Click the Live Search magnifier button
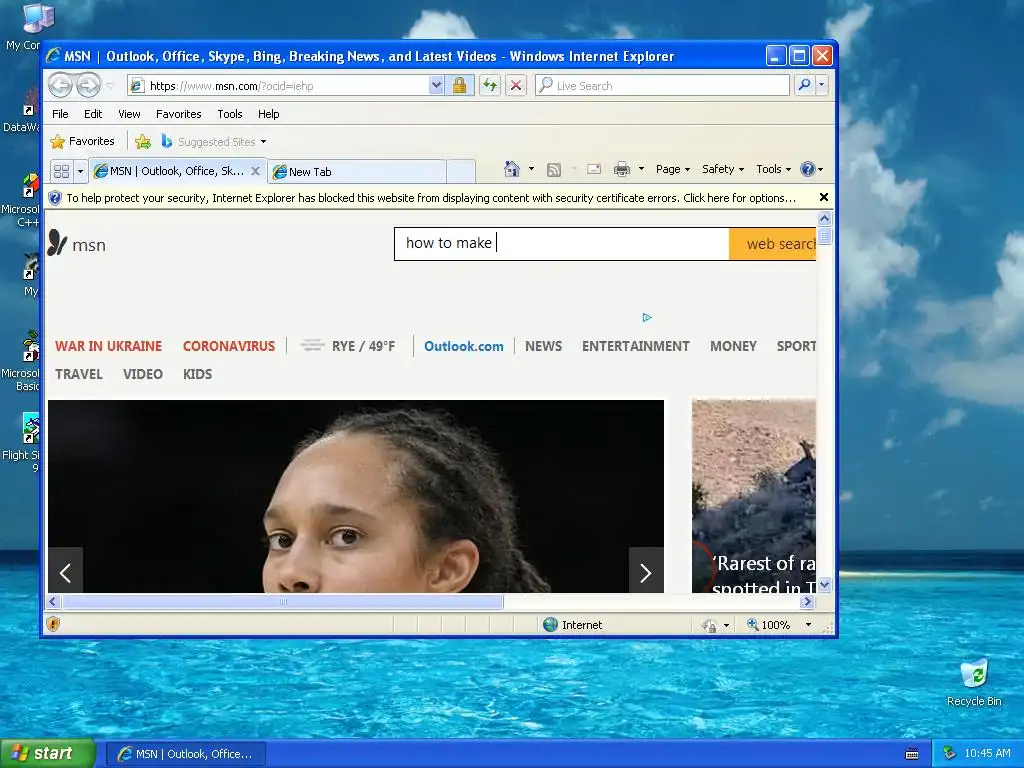Viewport: 1024px width, 768px height. [x=805, y=85]
